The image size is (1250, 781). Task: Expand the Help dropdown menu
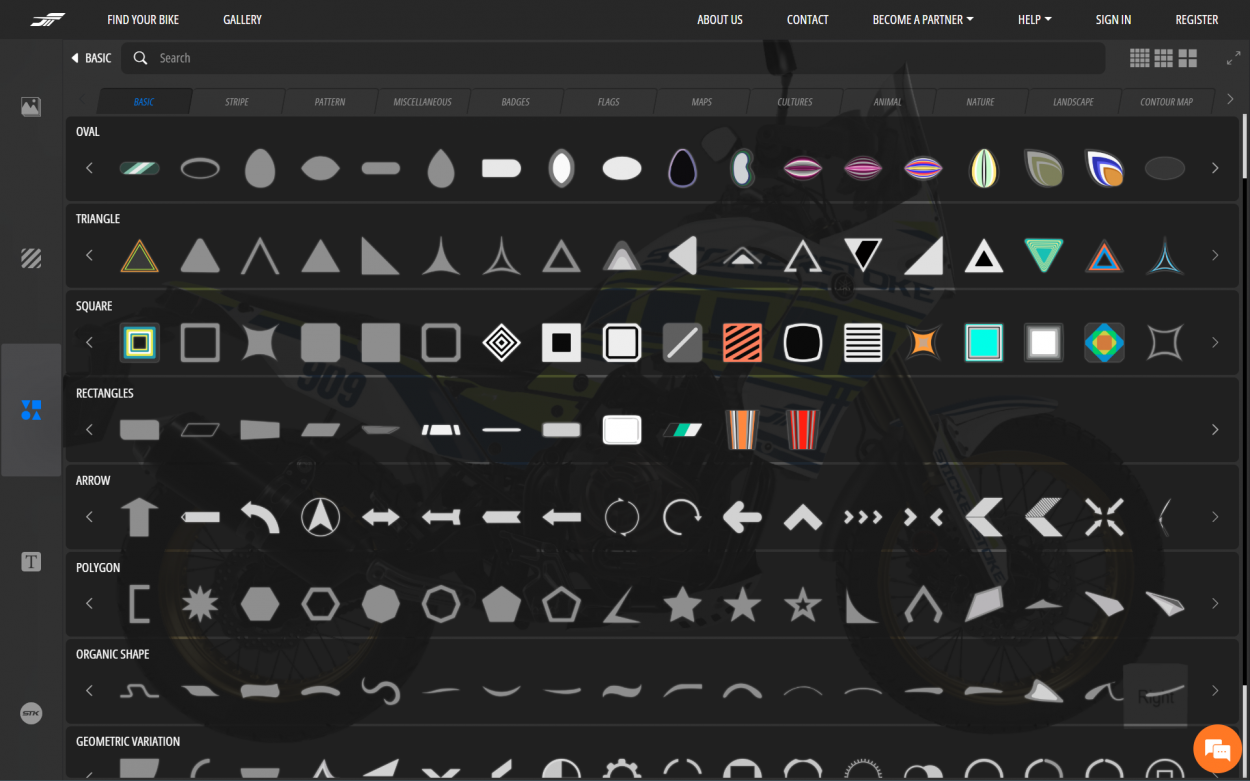click(1034, 20)
